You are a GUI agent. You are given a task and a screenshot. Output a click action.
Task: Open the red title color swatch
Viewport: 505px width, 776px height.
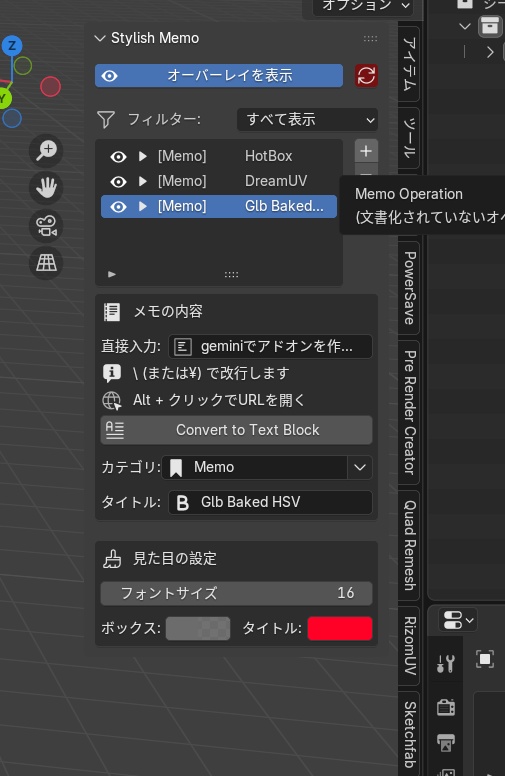340,629
